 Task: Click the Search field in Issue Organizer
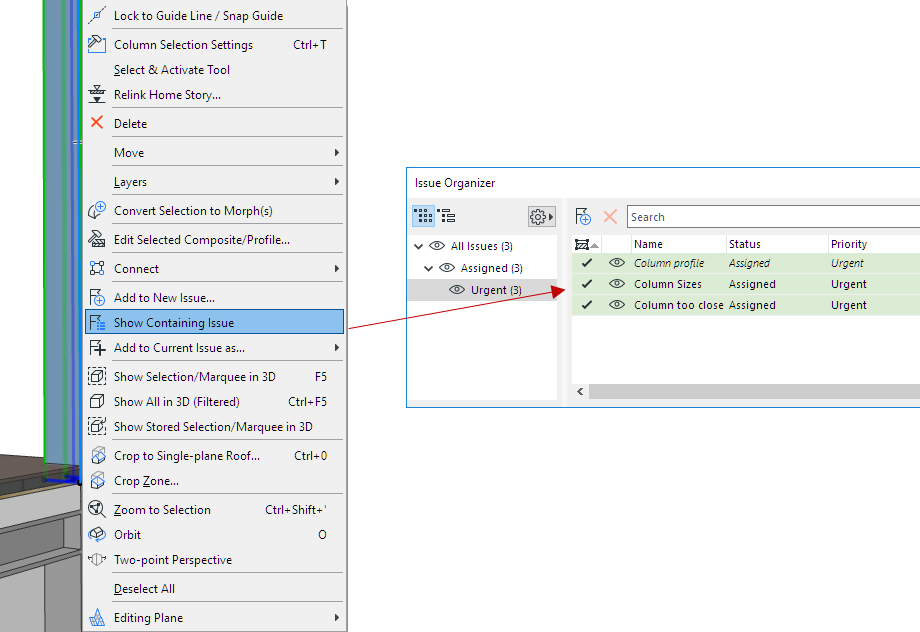773,217
